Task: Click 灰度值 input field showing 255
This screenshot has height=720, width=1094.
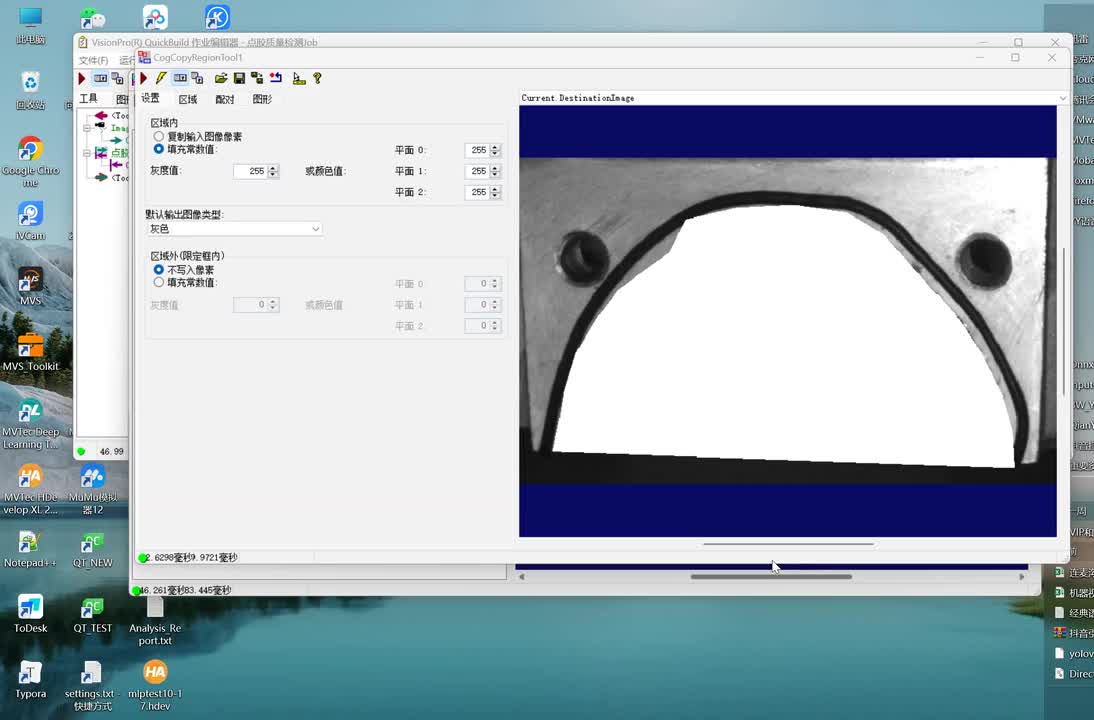Action: point(250,171)
